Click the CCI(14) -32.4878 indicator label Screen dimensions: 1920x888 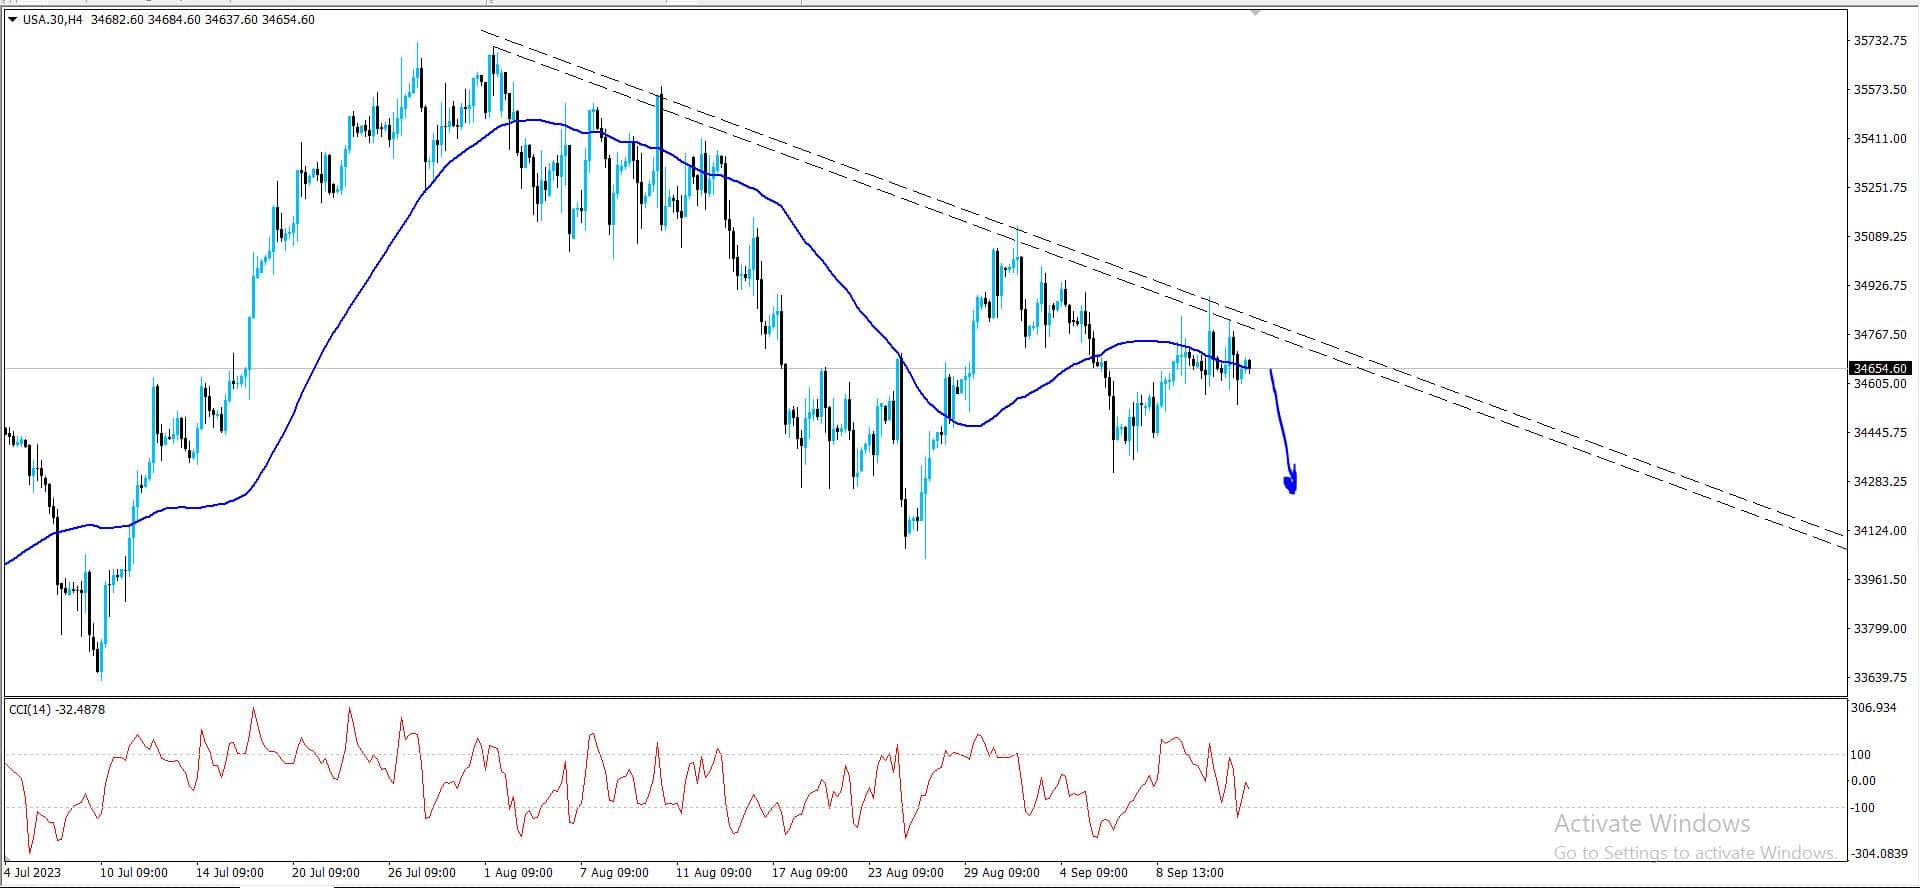(57, 709)
